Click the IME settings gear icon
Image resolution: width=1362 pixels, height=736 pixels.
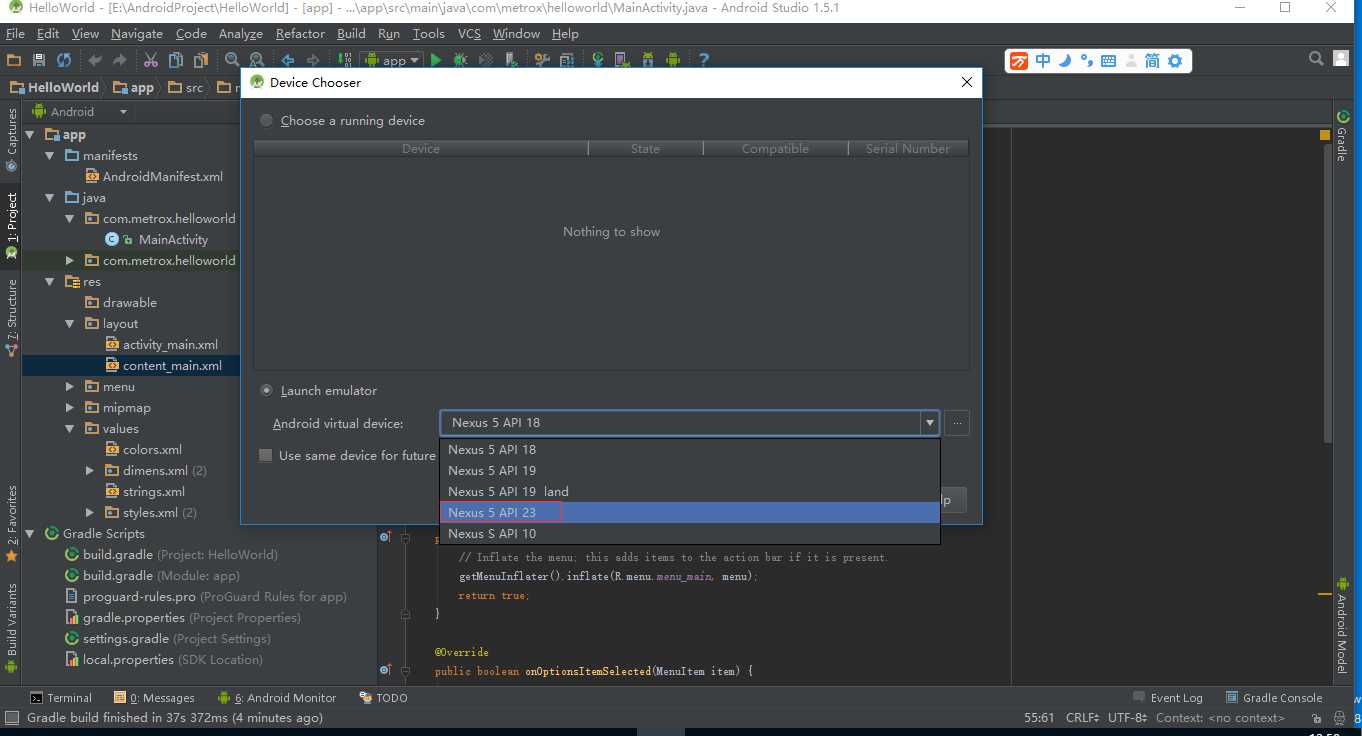[1175, 61]
